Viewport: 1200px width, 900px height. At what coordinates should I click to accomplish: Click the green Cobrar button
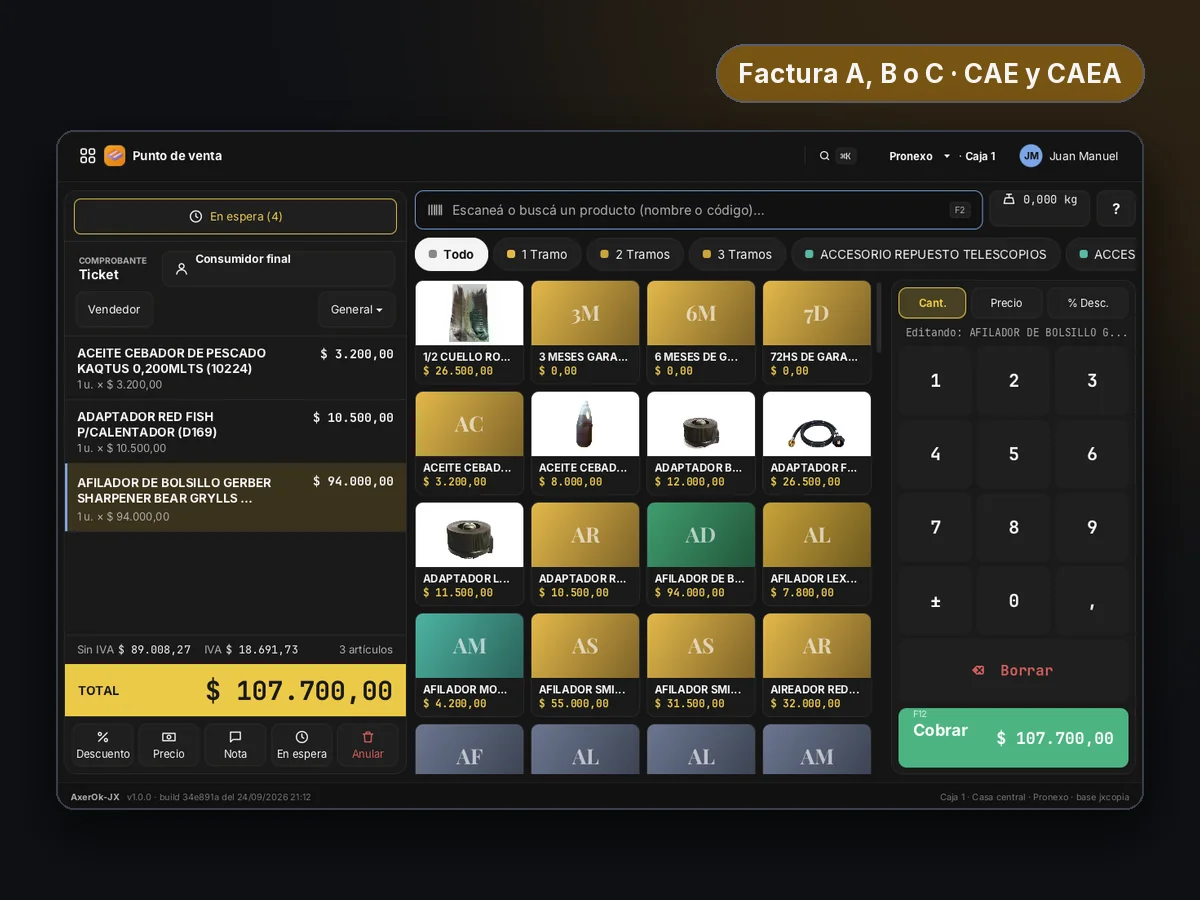1013,738
